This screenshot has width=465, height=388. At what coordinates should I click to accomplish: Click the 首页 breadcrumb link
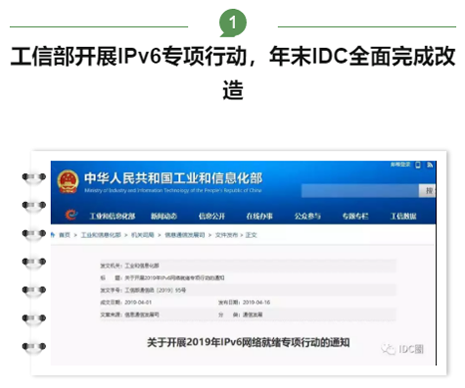(65, 235)
